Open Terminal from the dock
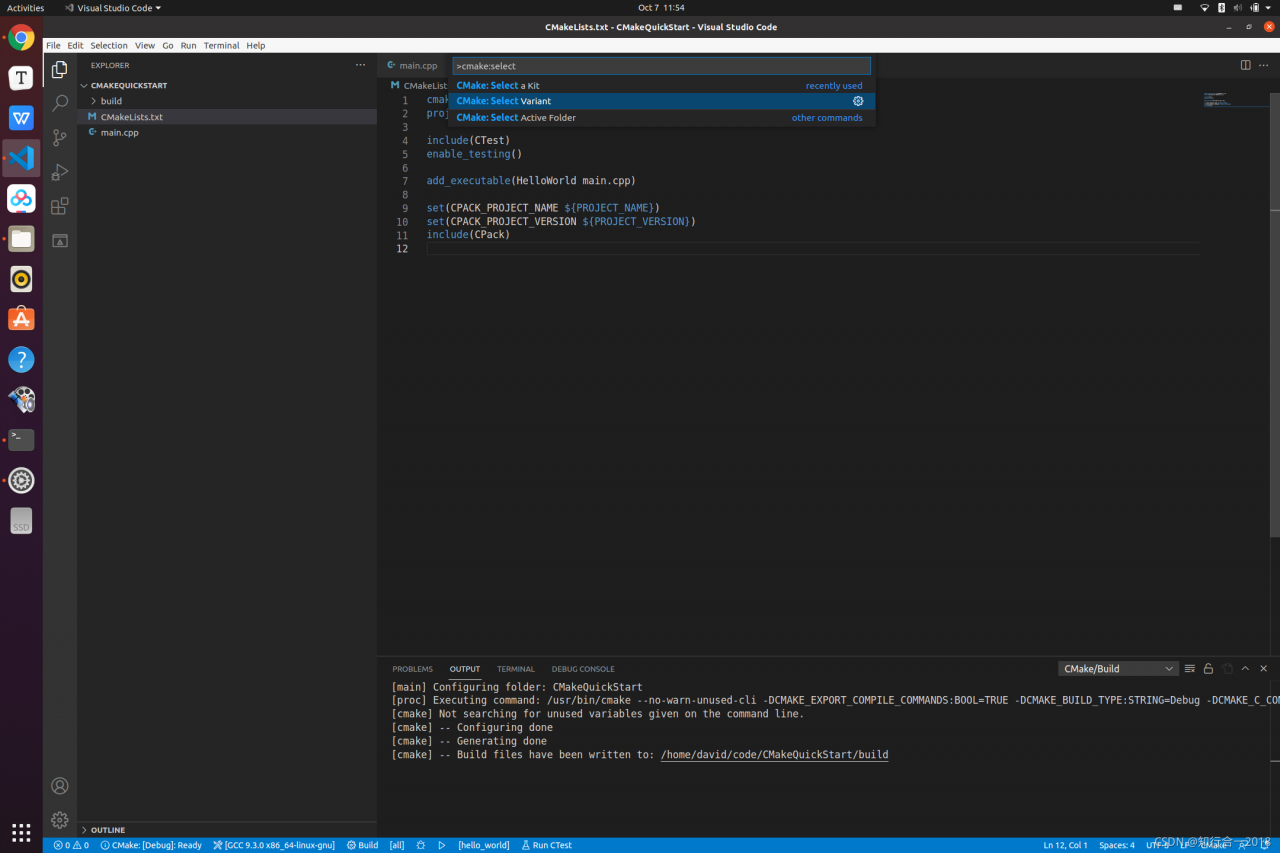1280x853 pixels. [21, 440]
